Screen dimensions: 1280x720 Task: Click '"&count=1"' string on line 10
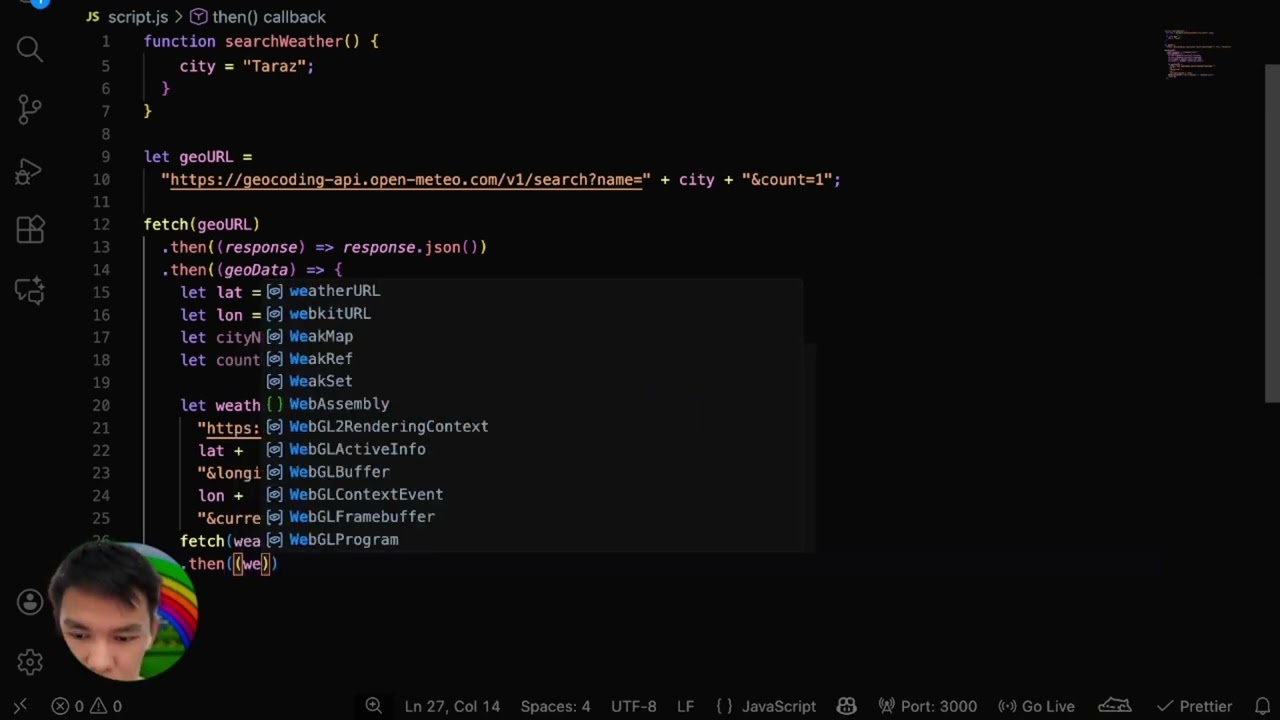click(786, 180)
